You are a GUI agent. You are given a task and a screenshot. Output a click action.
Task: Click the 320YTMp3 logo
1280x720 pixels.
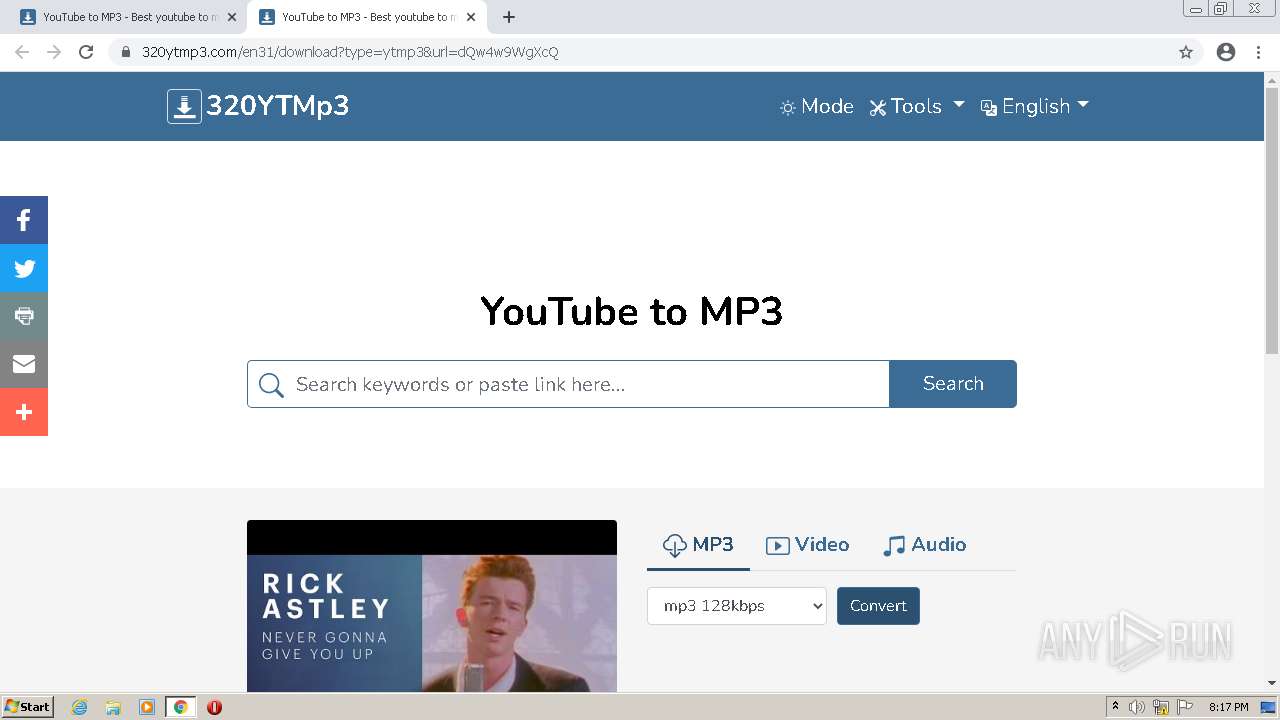coord(258,106)
